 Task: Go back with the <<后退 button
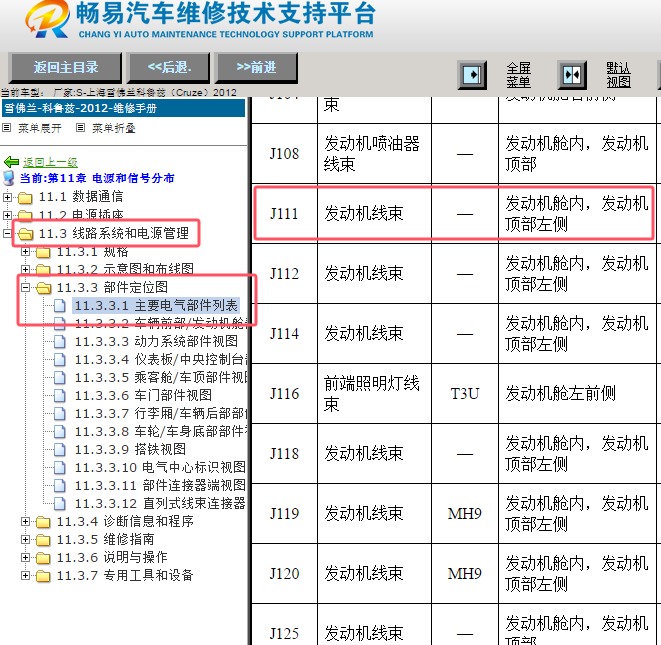click(169, 67)
